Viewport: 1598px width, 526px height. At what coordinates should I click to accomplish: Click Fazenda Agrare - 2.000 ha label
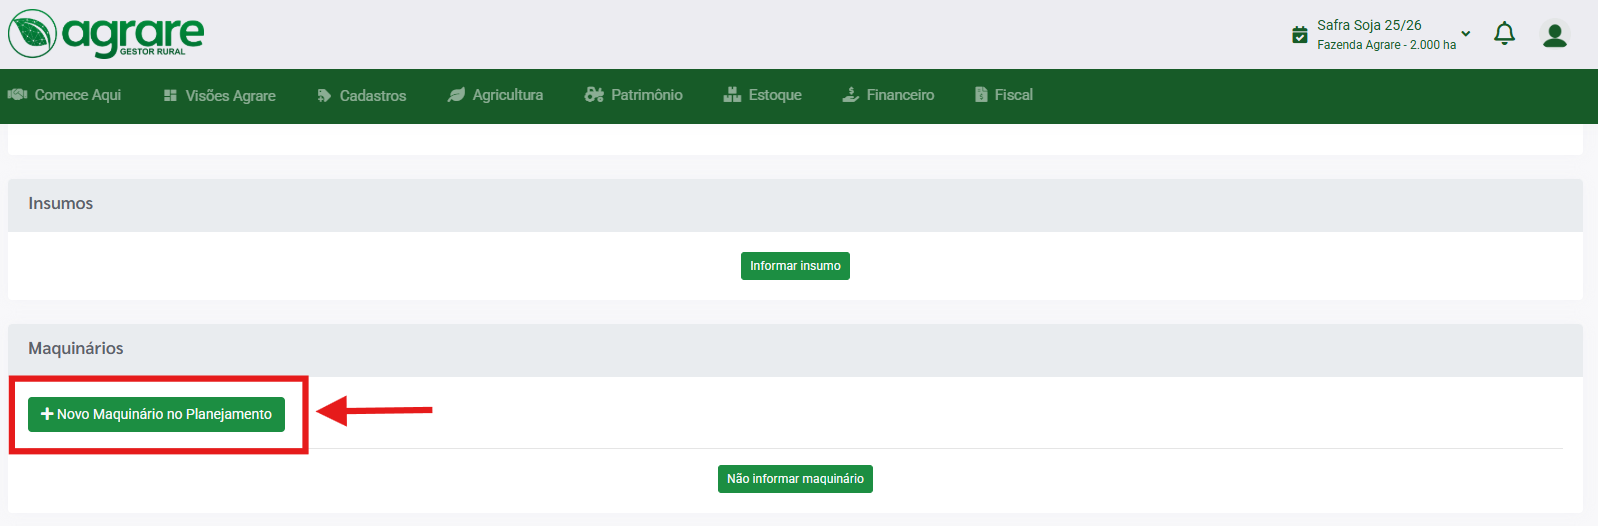pos(1386,45)
